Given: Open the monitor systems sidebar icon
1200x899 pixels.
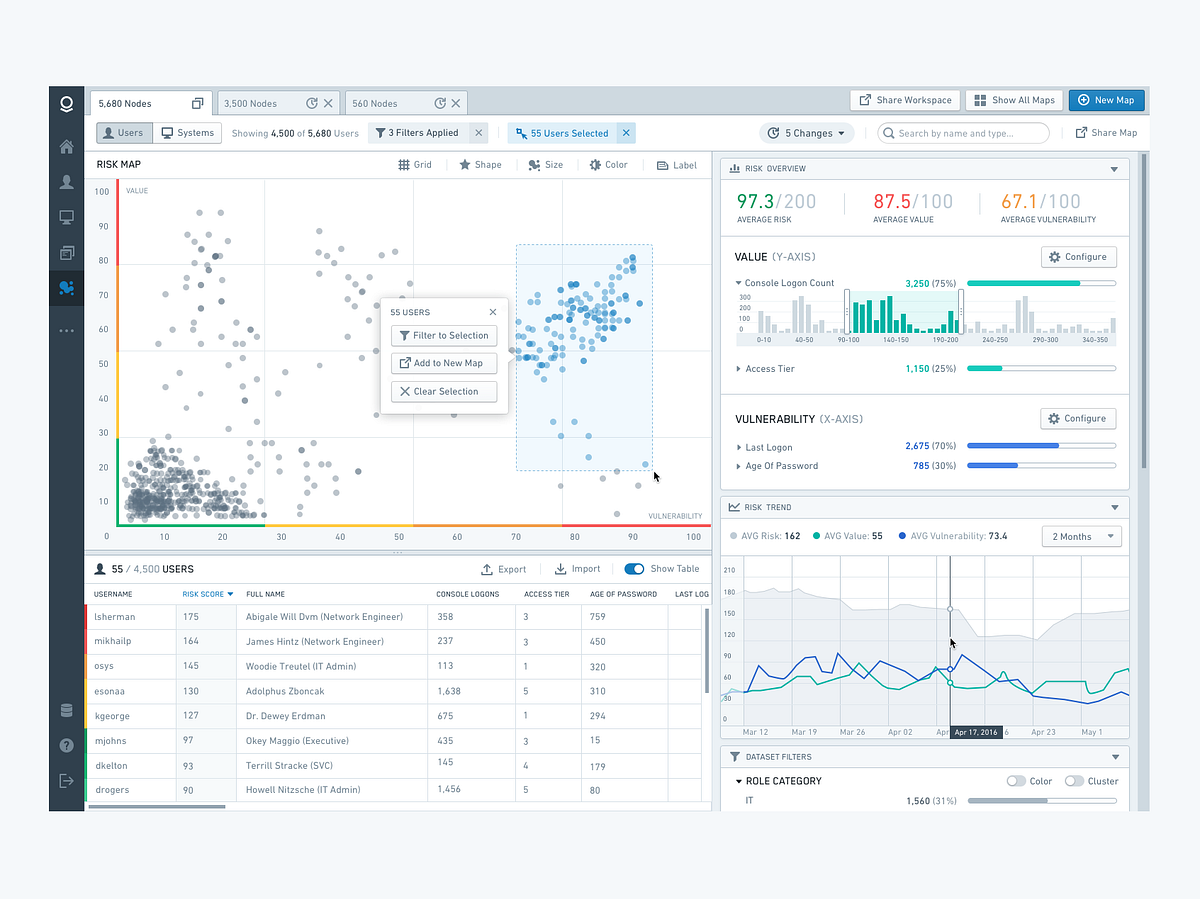Looking at the screenshot, I should 67,217.
